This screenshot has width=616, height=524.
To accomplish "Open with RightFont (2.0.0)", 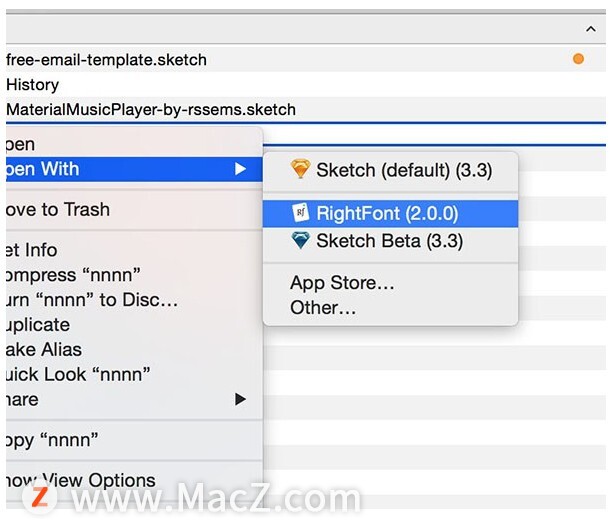I will [x=390, y=213].
